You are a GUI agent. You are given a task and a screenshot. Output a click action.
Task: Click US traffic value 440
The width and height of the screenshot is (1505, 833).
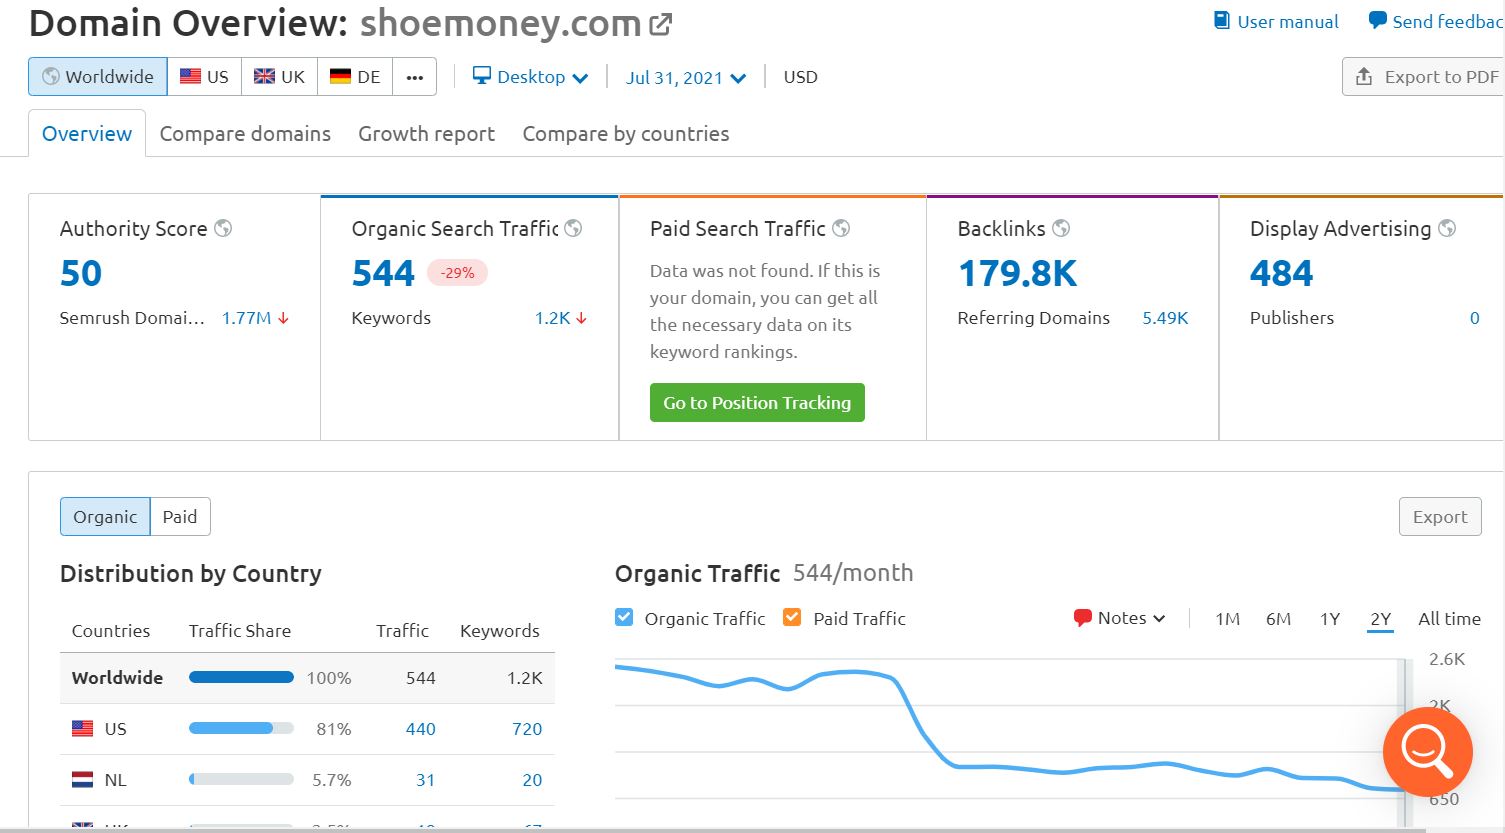[420, 729]
